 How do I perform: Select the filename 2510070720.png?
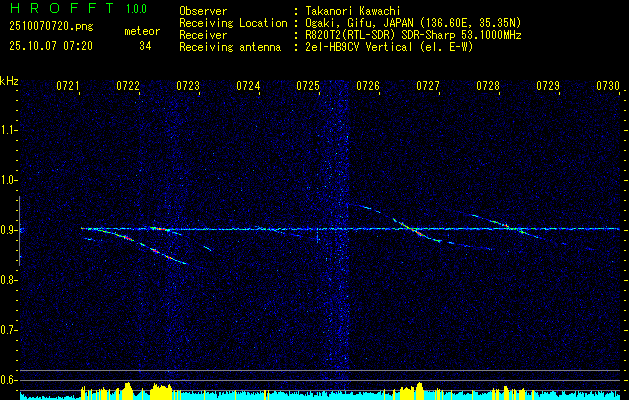[x=51, y=27]
